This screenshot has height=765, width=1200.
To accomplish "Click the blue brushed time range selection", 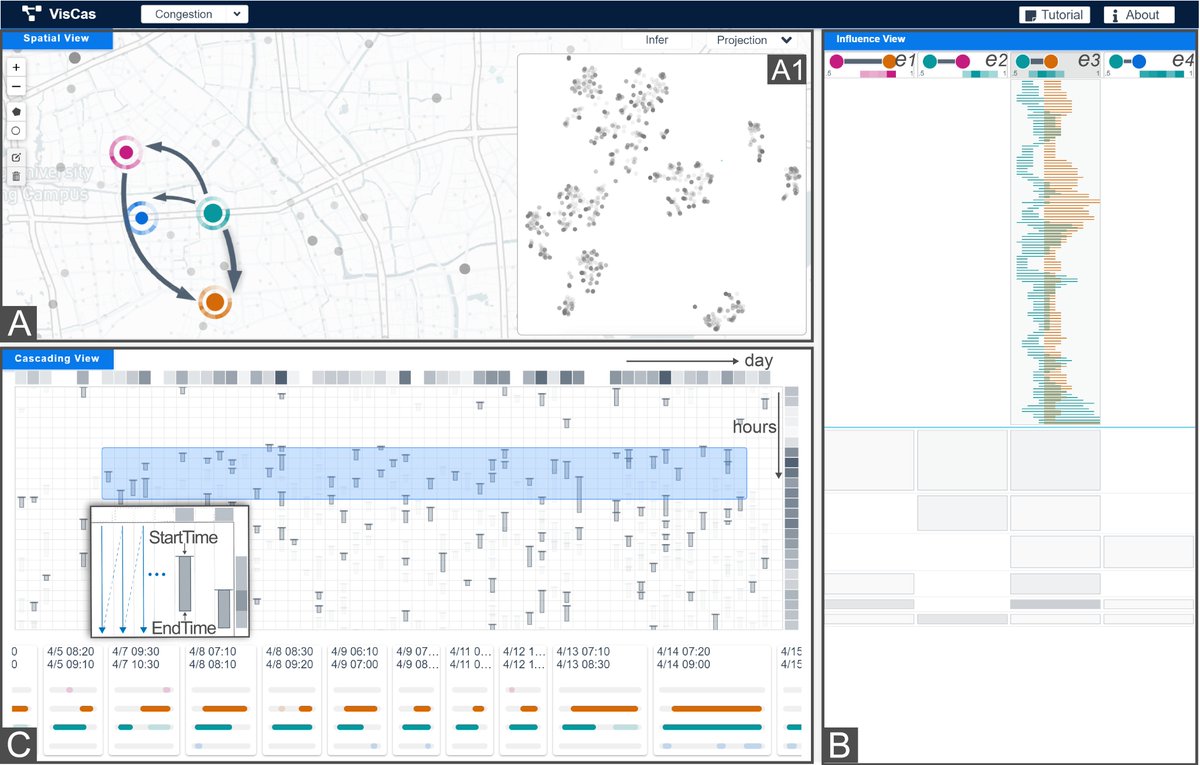I will tap(424, 472).
